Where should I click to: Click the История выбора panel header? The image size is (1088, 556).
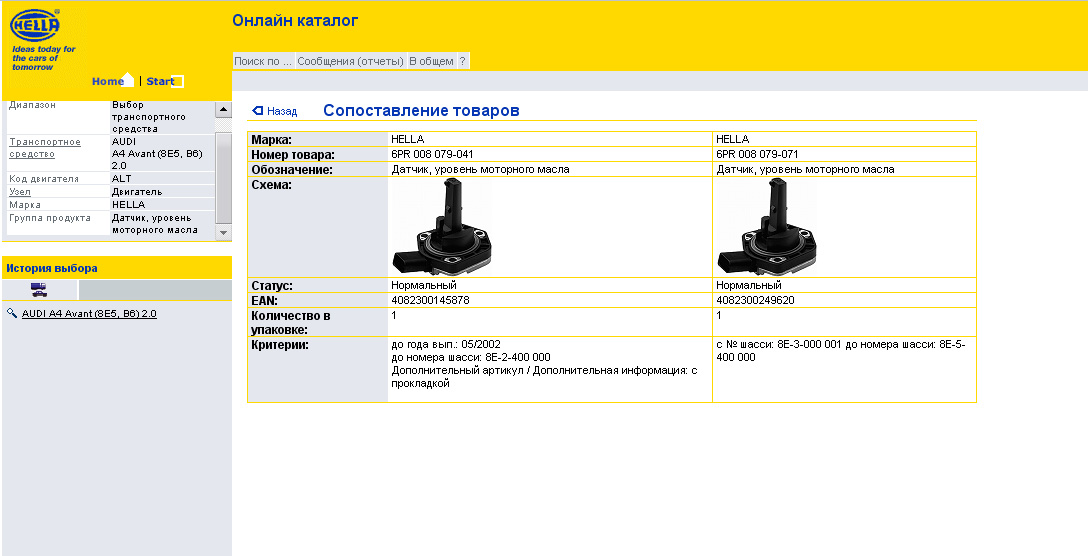(x=117, y=268)
